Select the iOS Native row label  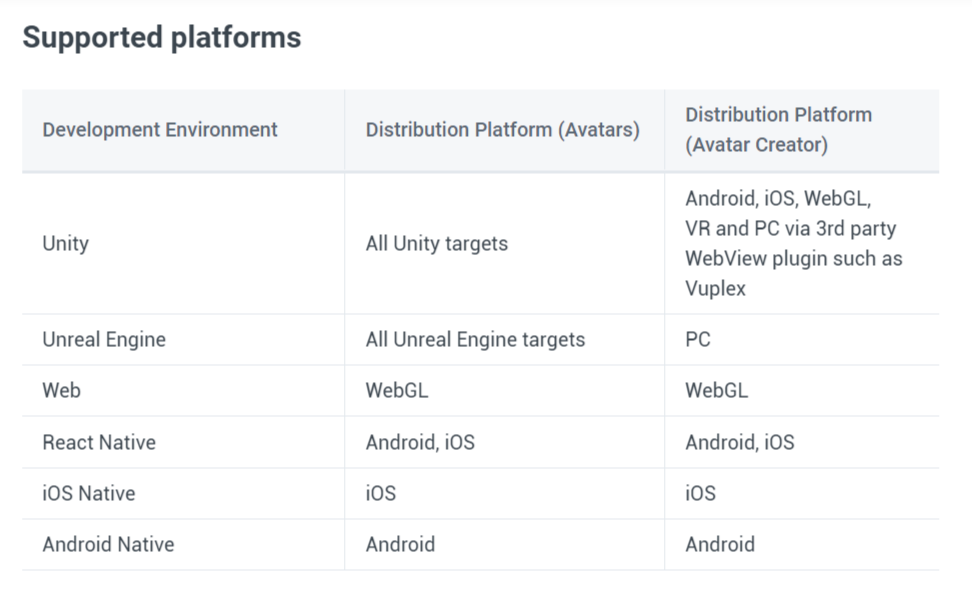(89, 493)
